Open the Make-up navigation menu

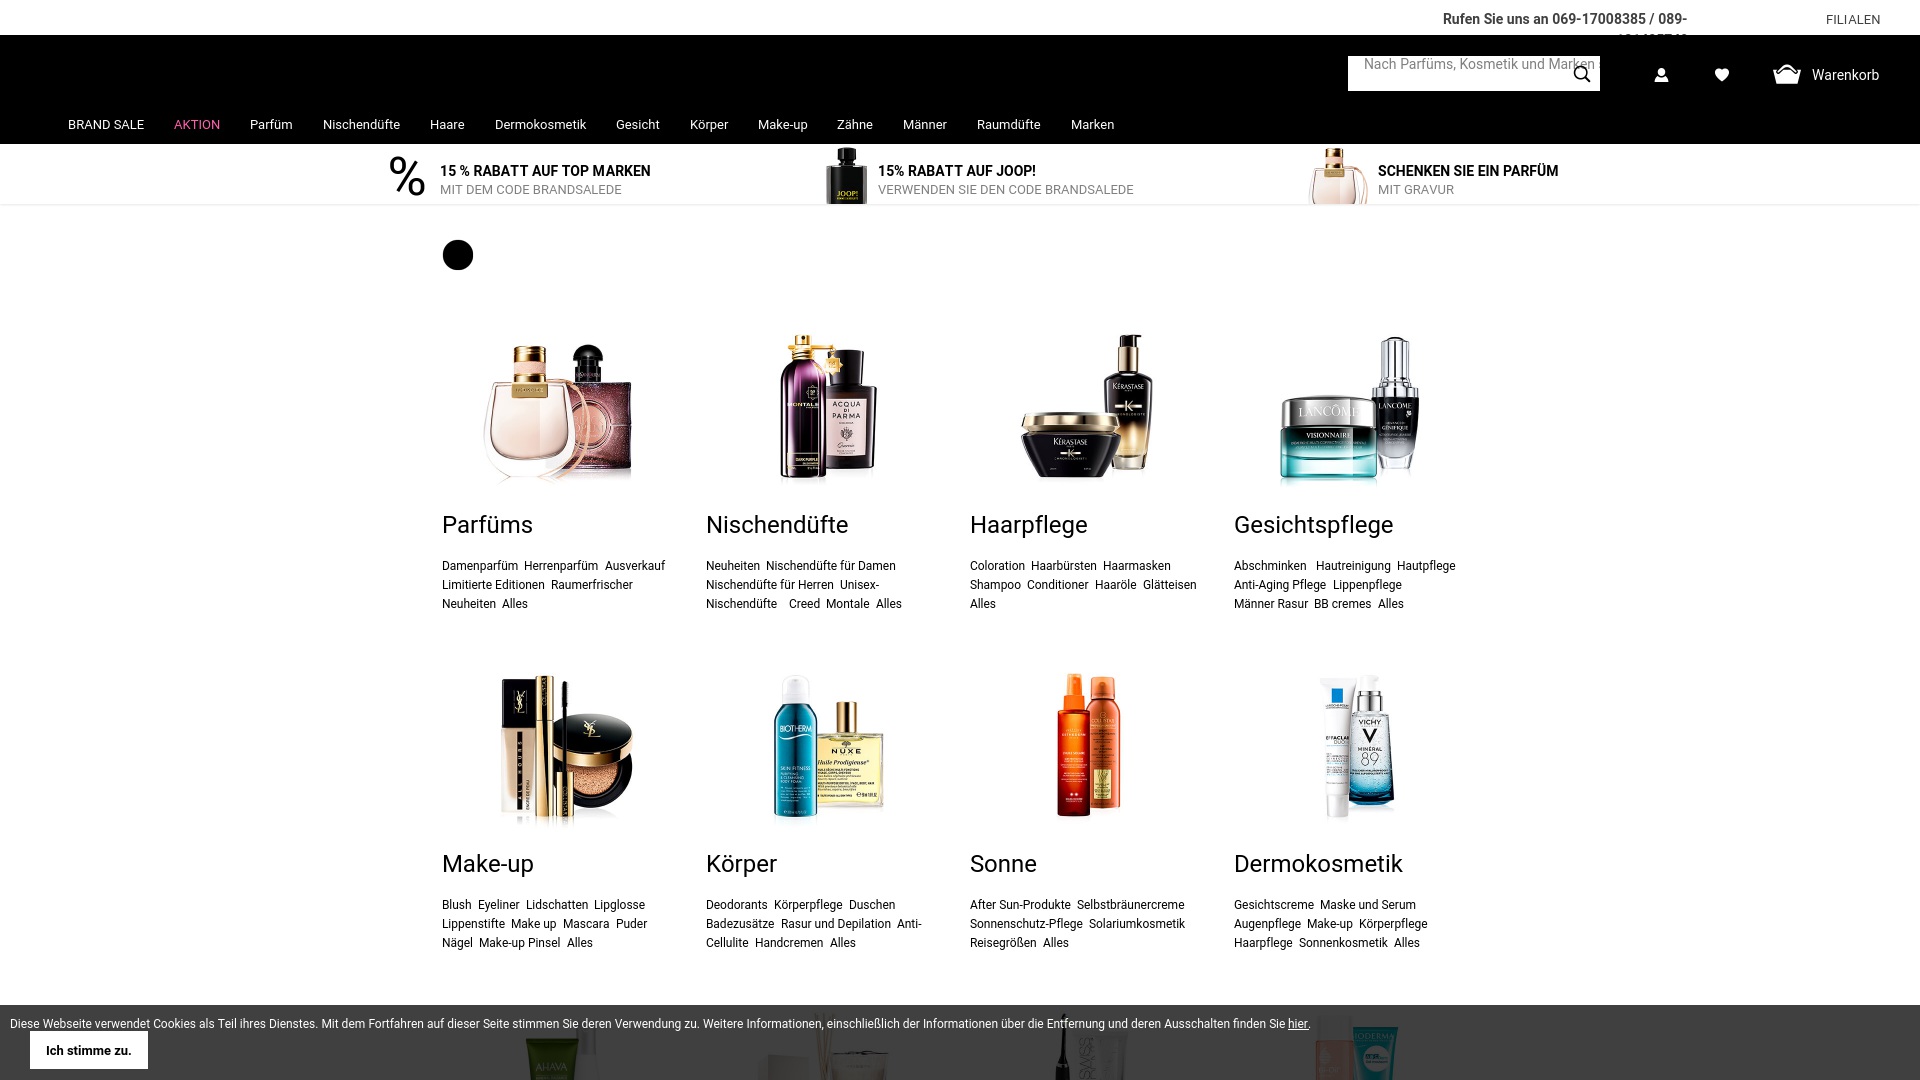point(783,125)
